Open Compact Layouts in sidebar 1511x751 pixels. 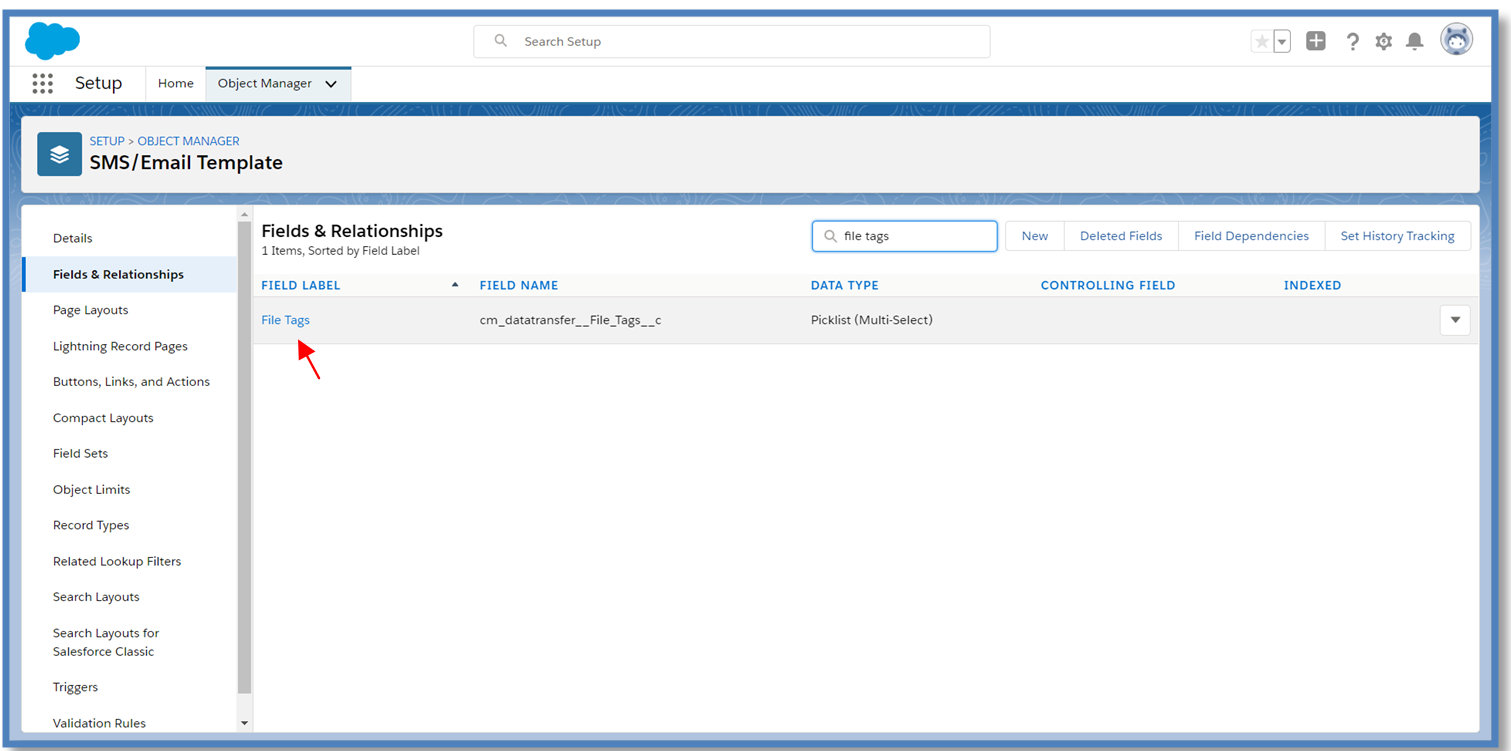[103, 418]
